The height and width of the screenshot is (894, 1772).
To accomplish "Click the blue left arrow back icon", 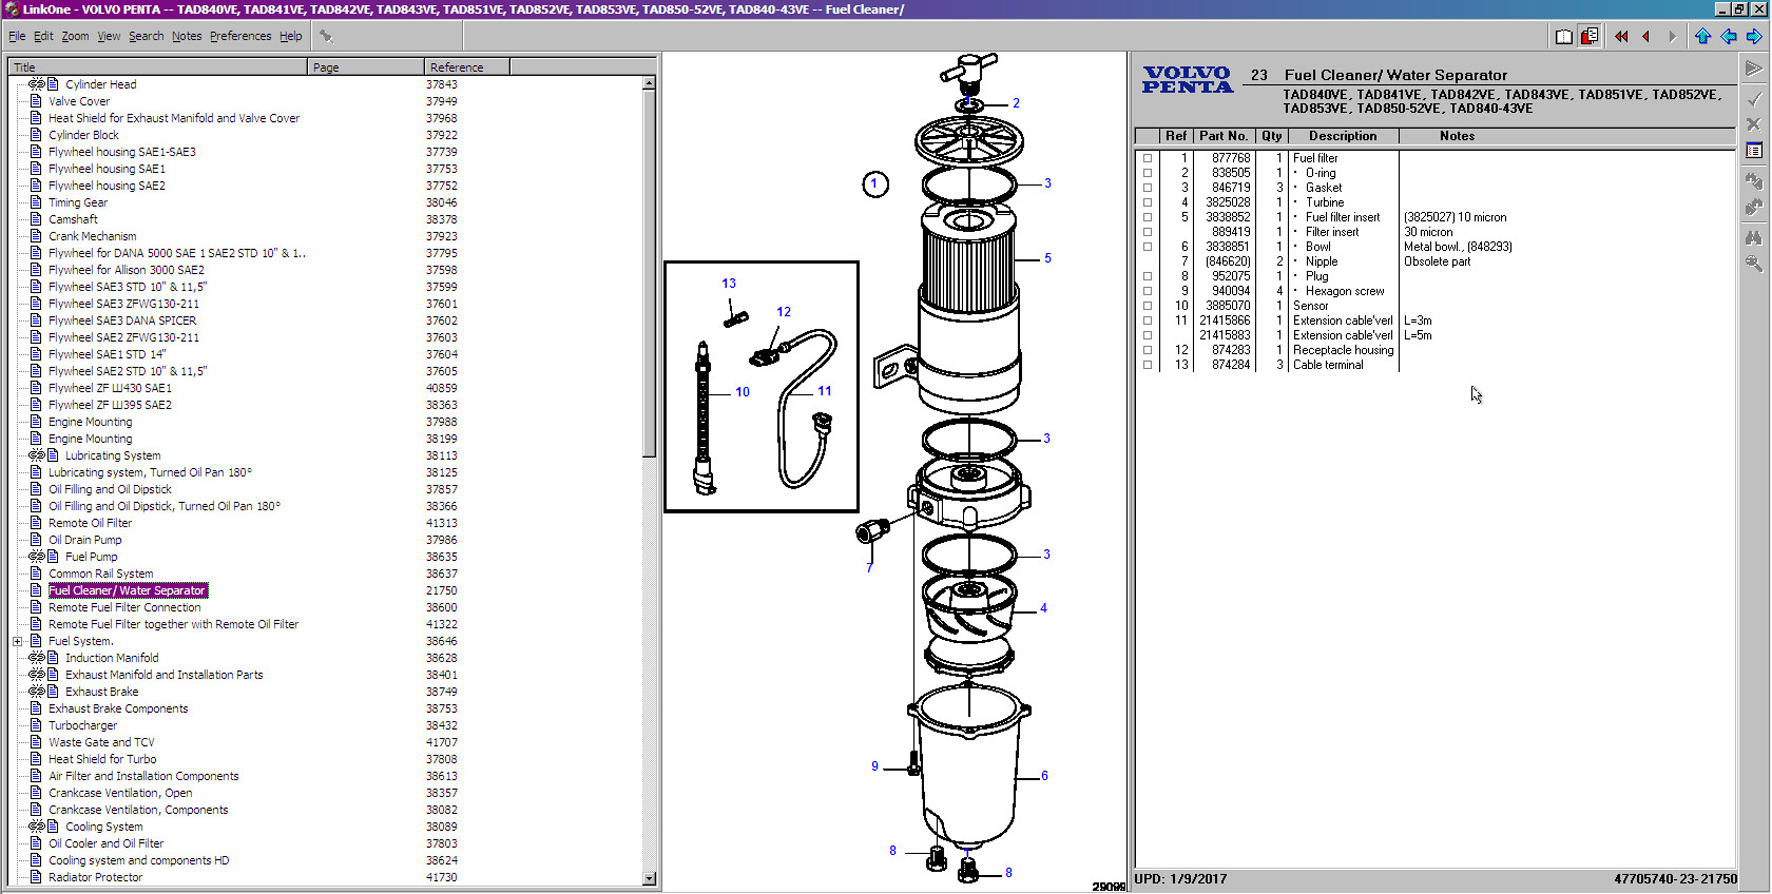I will point(1728,37).
